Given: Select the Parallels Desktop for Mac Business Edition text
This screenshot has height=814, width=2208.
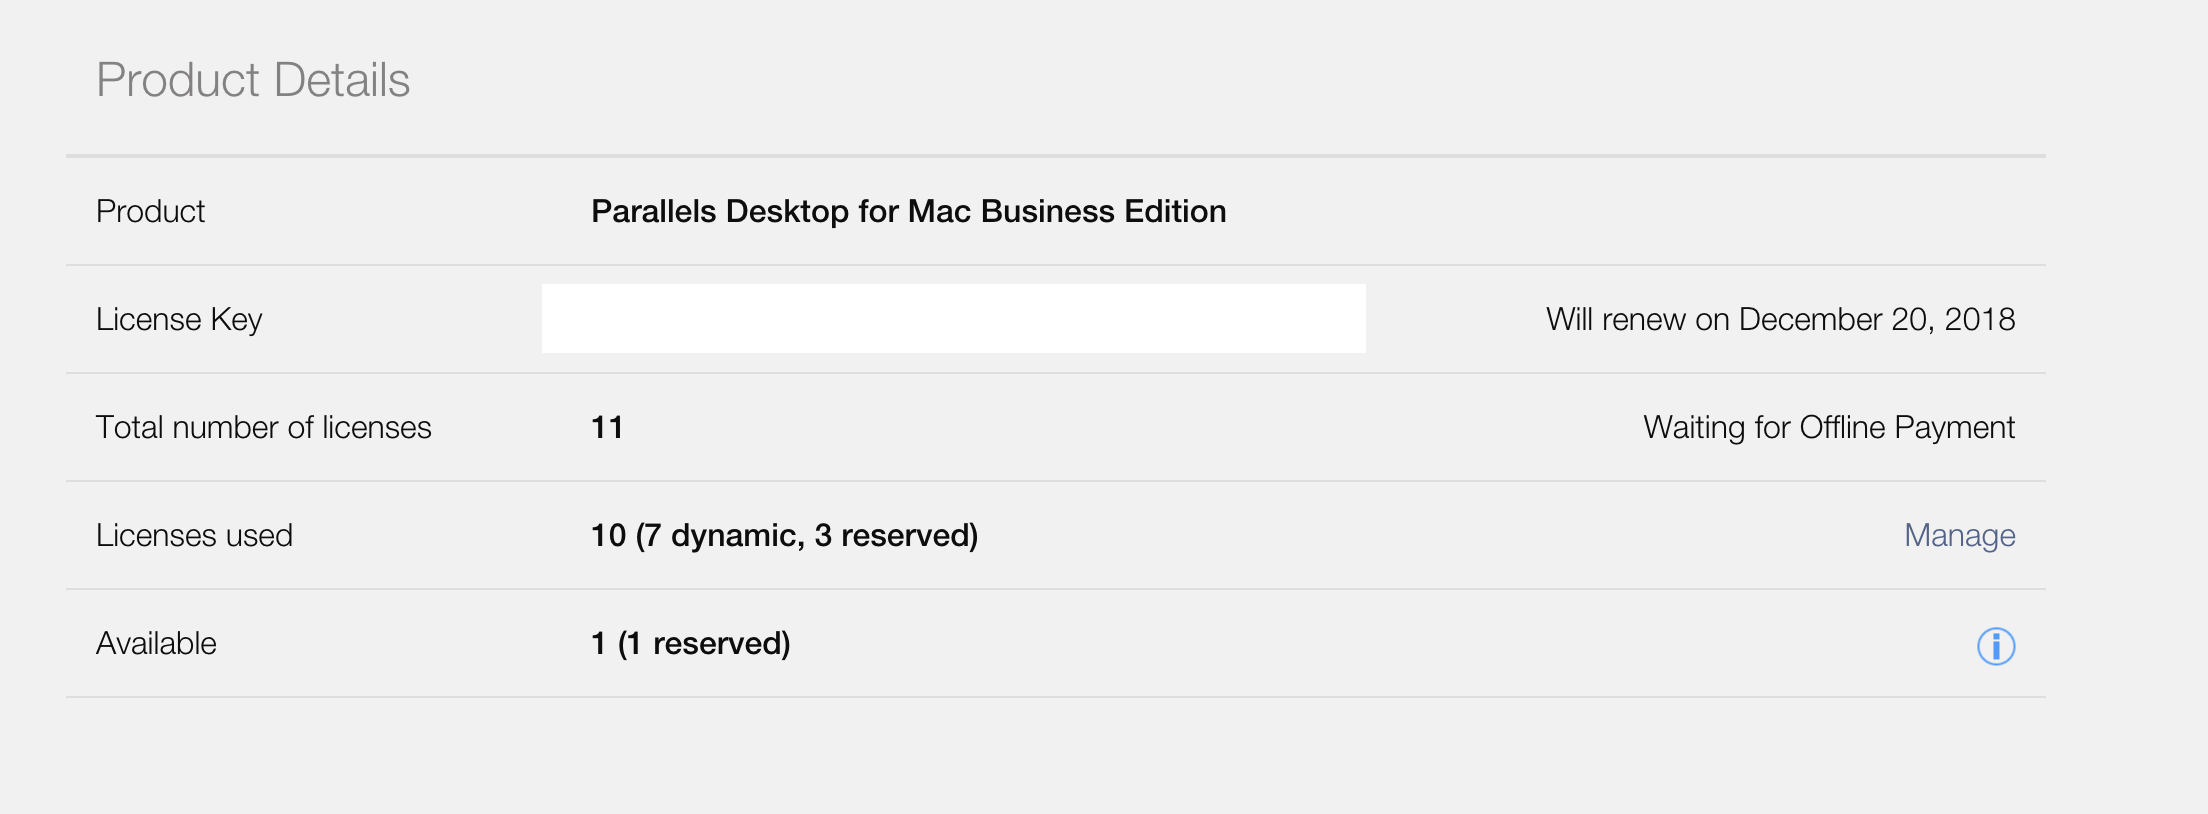Looking at the screenshot, I should click(x=908, y=211).
